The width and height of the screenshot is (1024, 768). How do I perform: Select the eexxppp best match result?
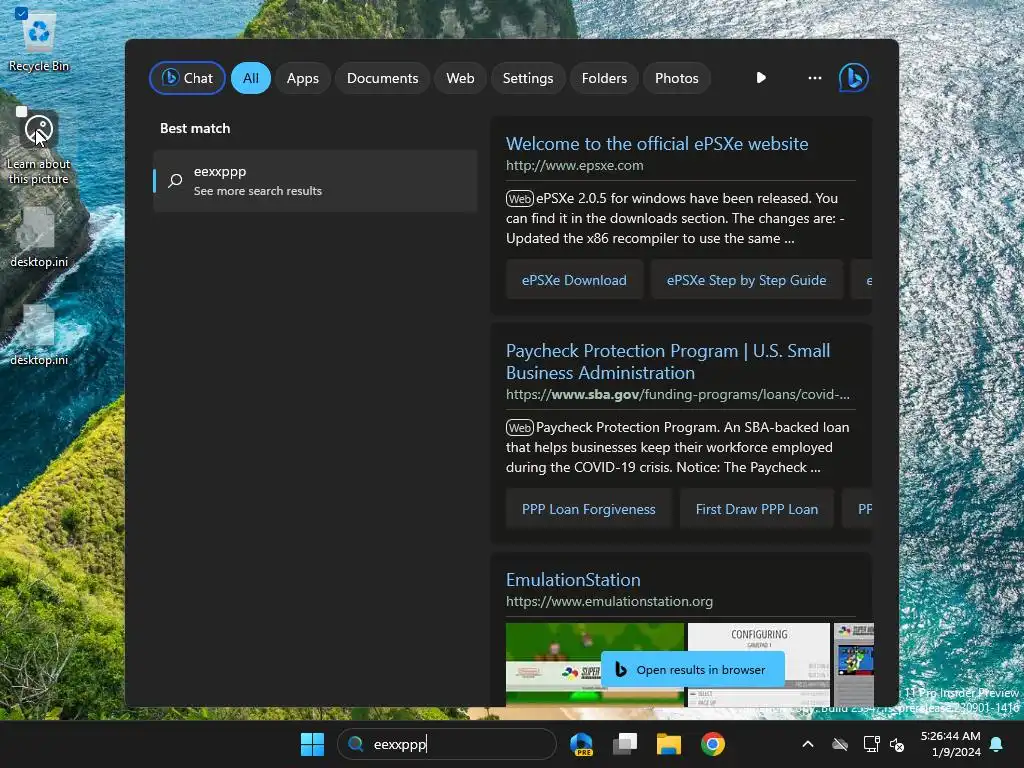(x=315, y=181)
